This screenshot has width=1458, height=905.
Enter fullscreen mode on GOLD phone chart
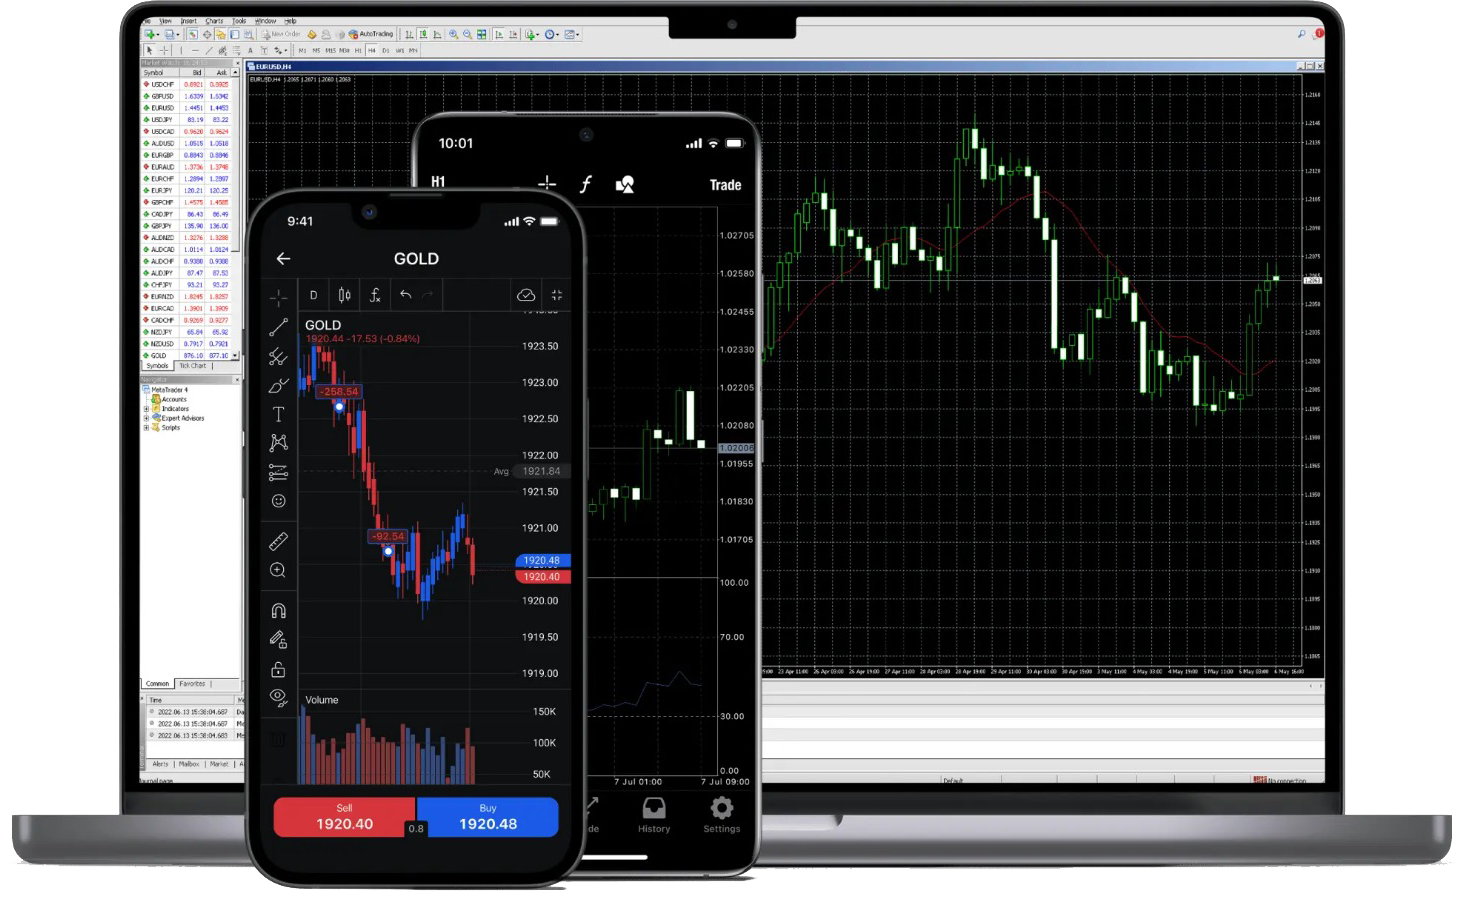(557, 295)
